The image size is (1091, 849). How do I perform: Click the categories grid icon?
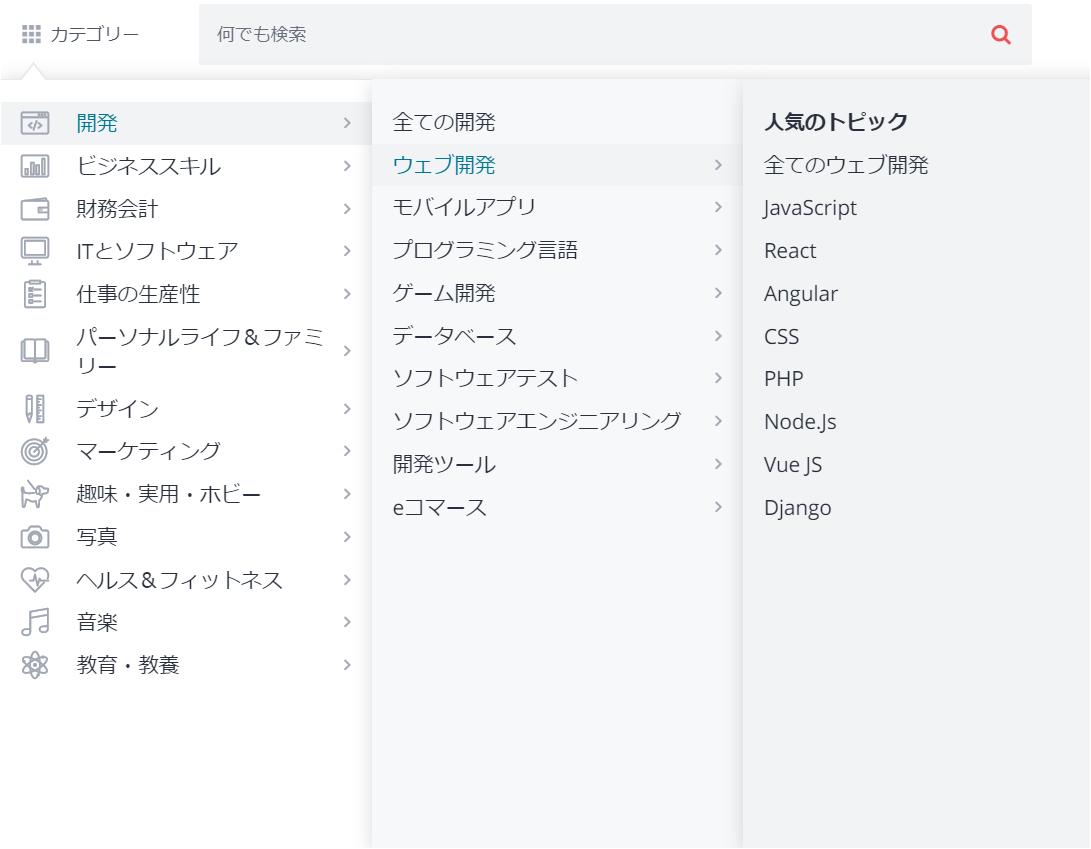31,34
